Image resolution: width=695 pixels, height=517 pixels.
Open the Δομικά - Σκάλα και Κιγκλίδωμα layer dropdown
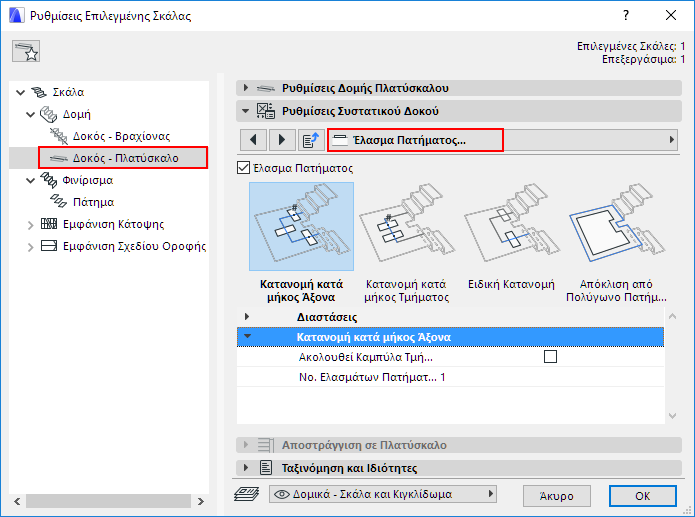point(383,494)
